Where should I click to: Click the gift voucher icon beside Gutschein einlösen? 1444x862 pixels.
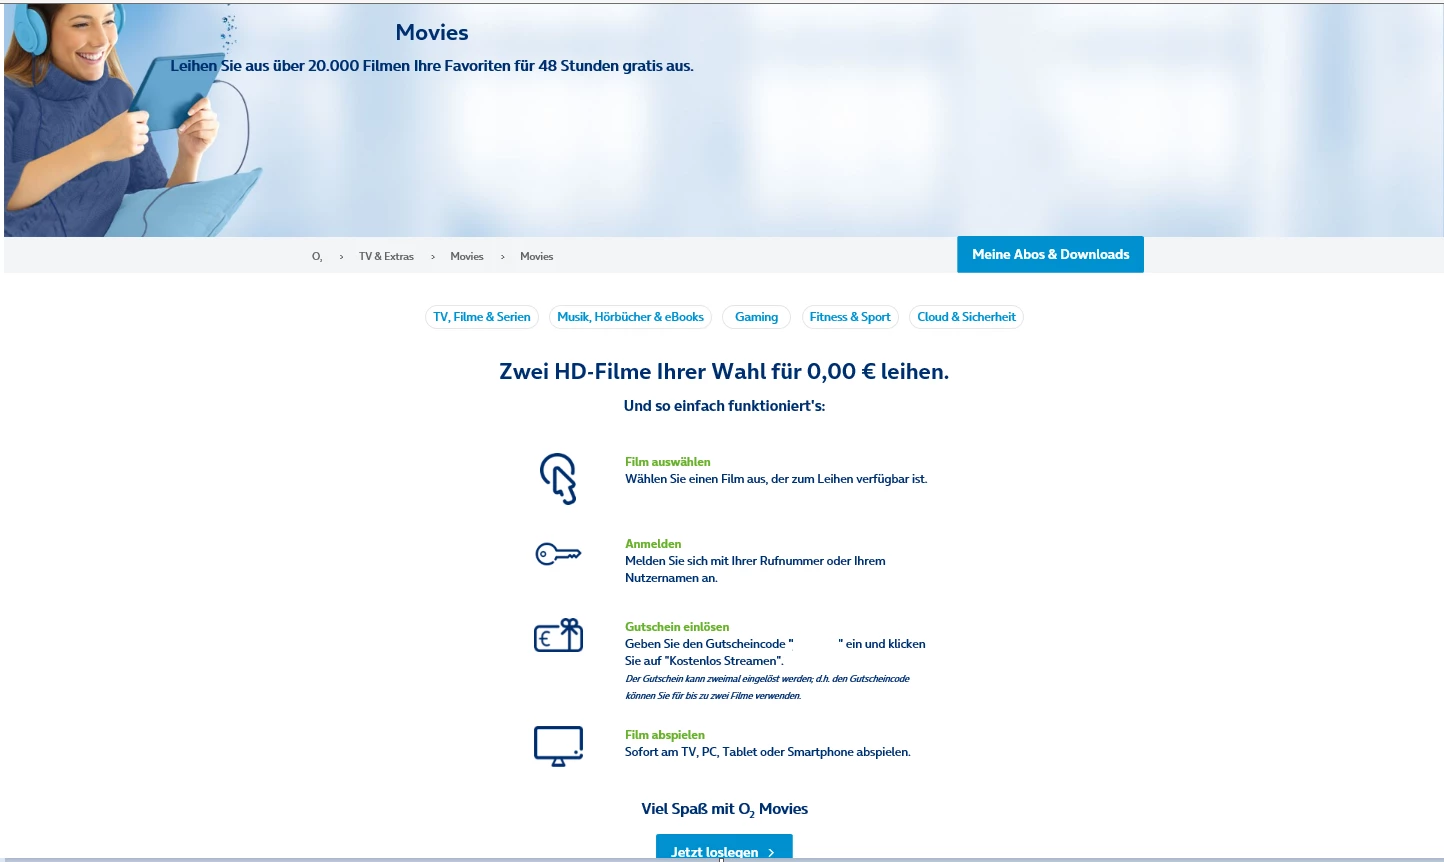tap(558, 635)
